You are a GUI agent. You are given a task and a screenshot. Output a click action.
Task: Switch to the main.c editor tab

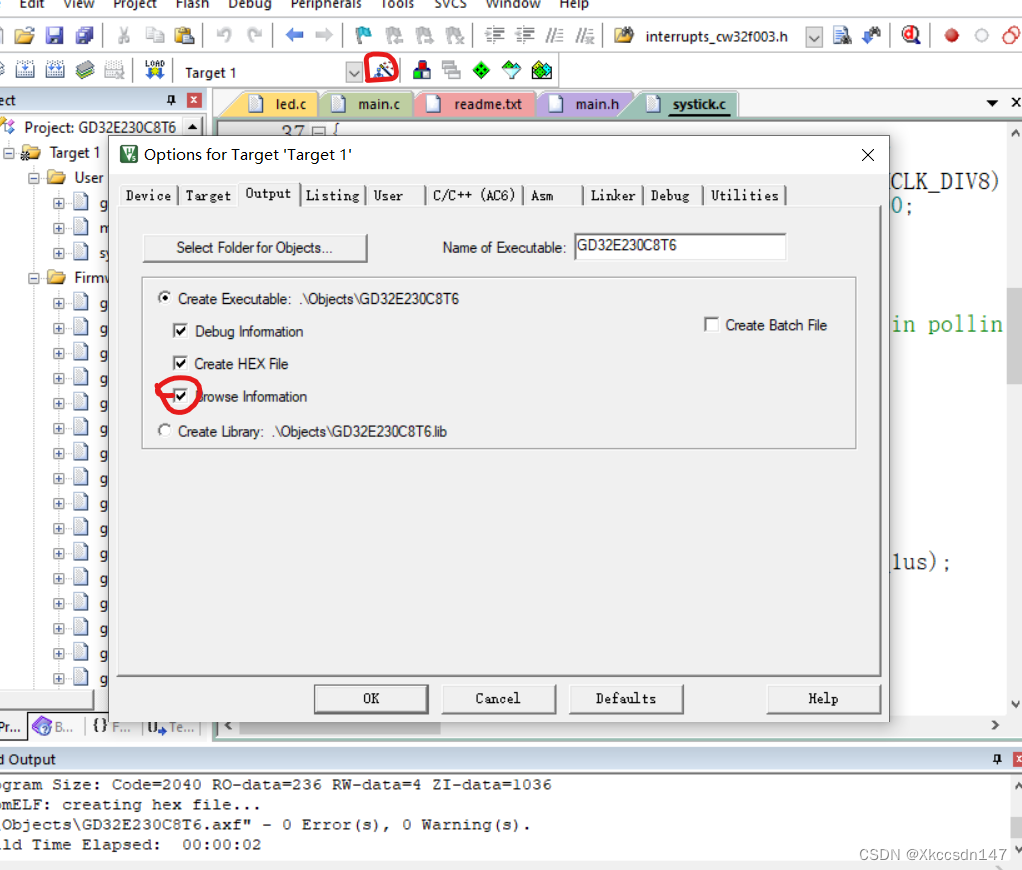pyautogui.click(x=370, y=104)
